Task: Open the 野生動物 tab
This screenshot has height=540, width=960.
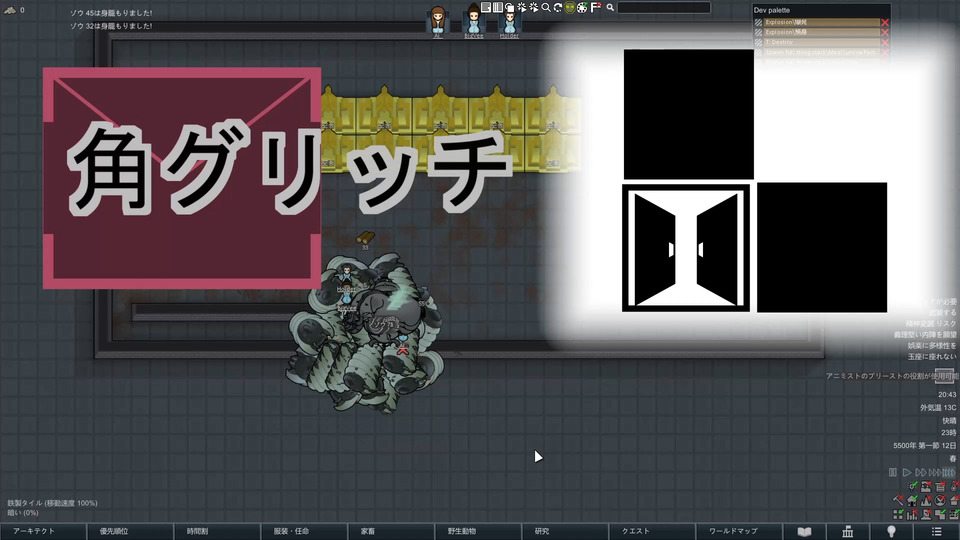Action: coord(478,531)
